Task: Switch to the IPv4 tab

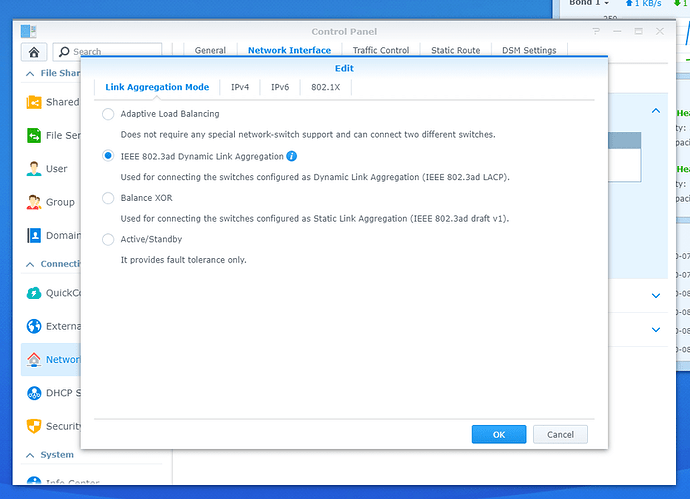Action: (x=240, y=87)
